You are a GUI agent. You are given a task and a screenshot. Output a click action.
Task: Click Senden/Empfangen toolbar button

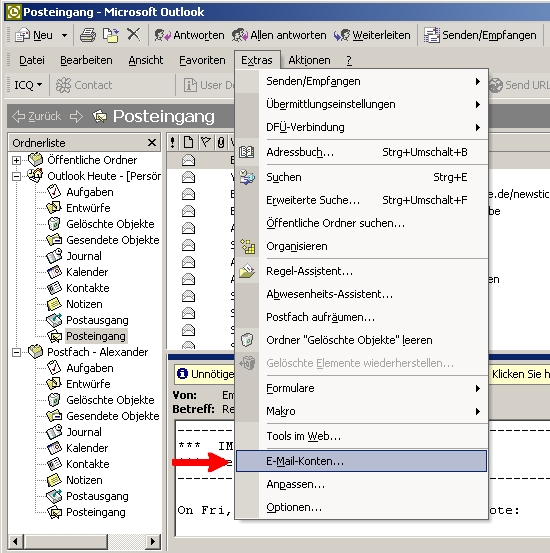pos(480,35)
